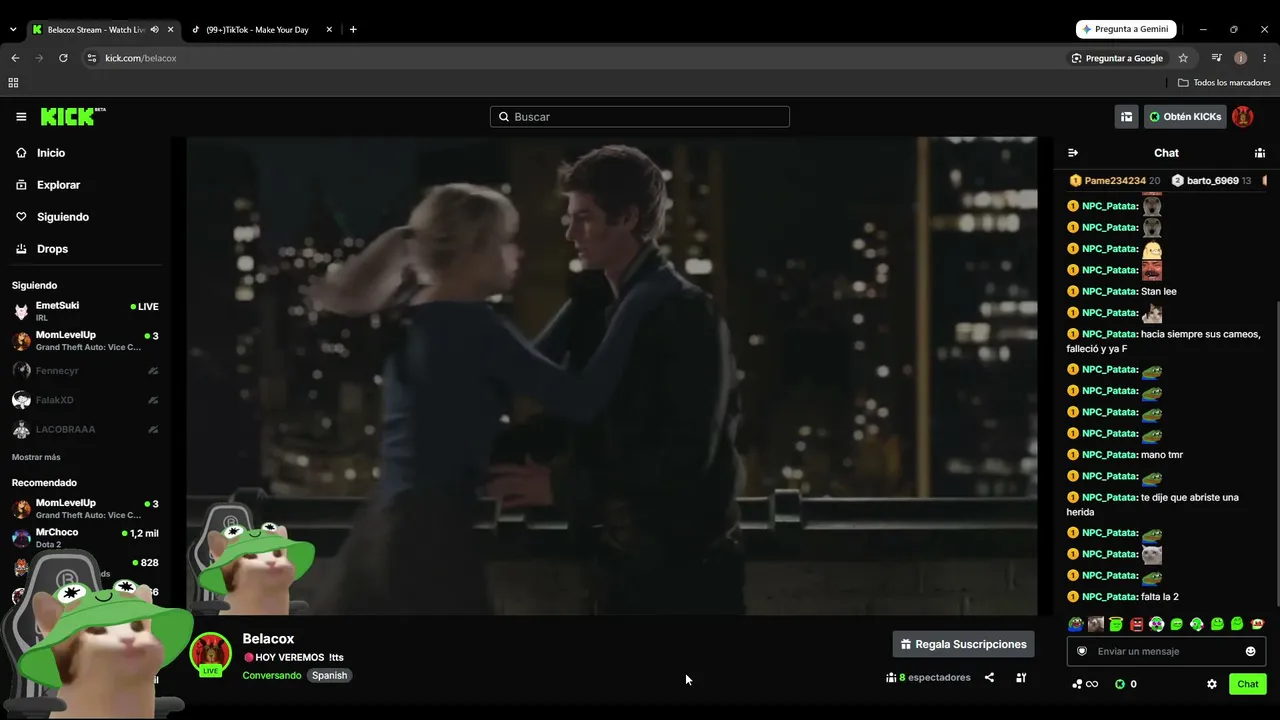Open MomLevelUp under Recomendado
The height and width of the screenshot is (720, 1280).
point(85,509)
